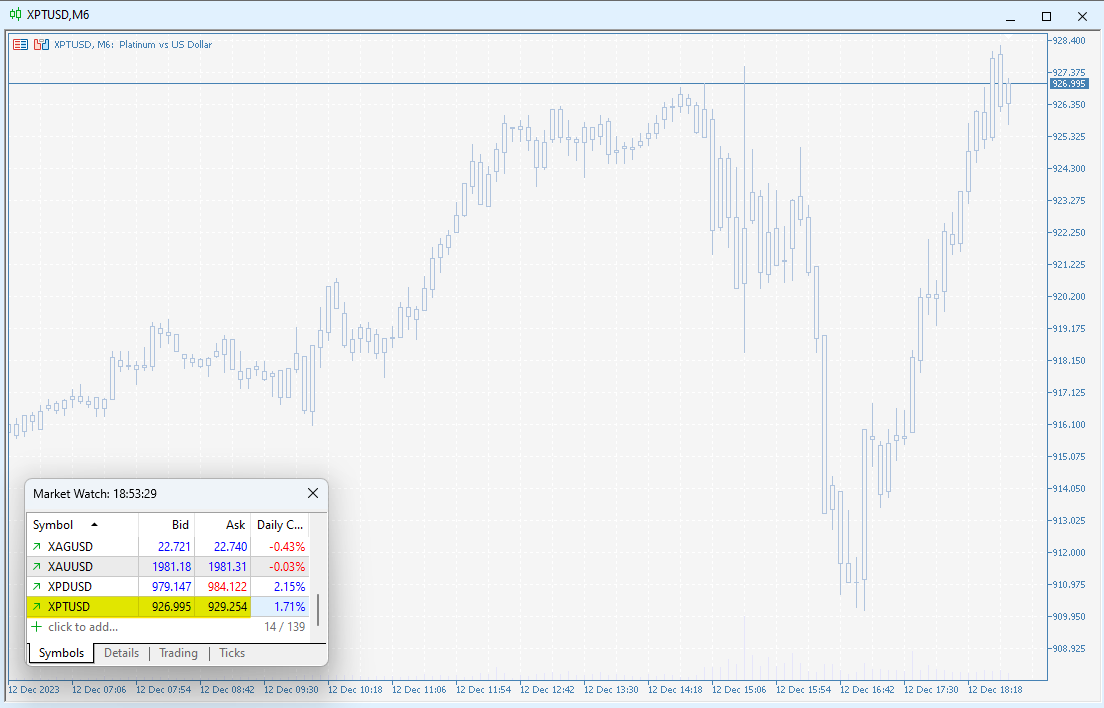
Task: Sort by Daily Change column header
Action: coord(280,525)
